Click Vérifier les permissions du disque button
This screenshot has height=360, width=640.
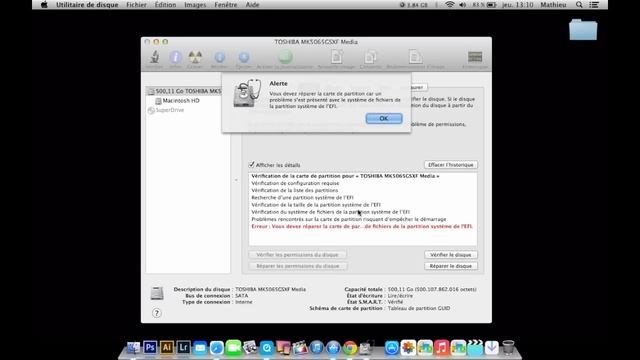click(298, 255)
